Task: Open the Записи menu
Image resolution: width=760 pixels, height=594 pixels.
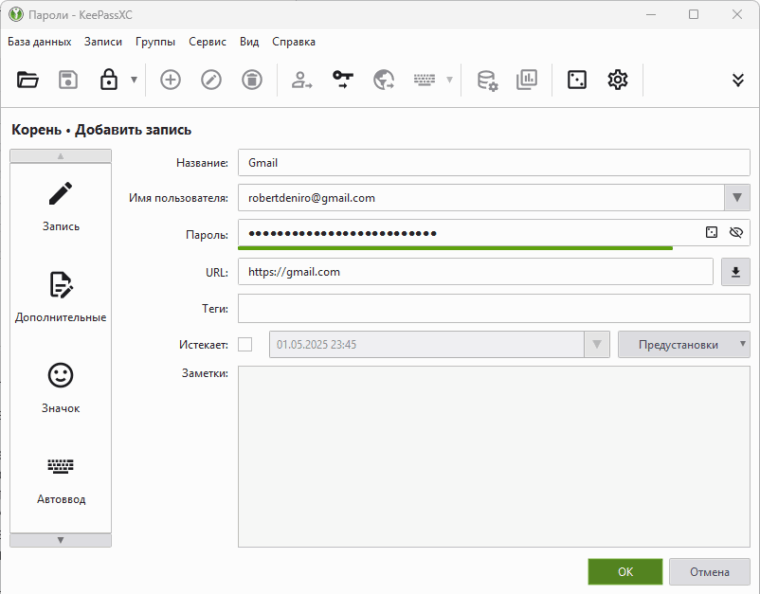Action: 103,42
